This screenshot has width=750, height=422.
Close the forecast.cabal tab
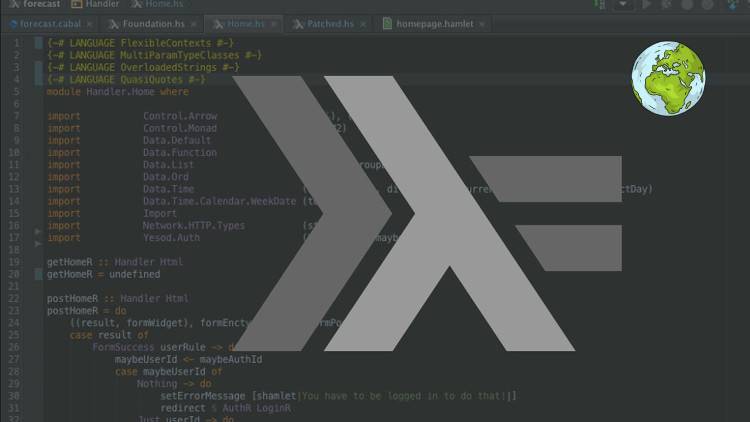(92, 22)
